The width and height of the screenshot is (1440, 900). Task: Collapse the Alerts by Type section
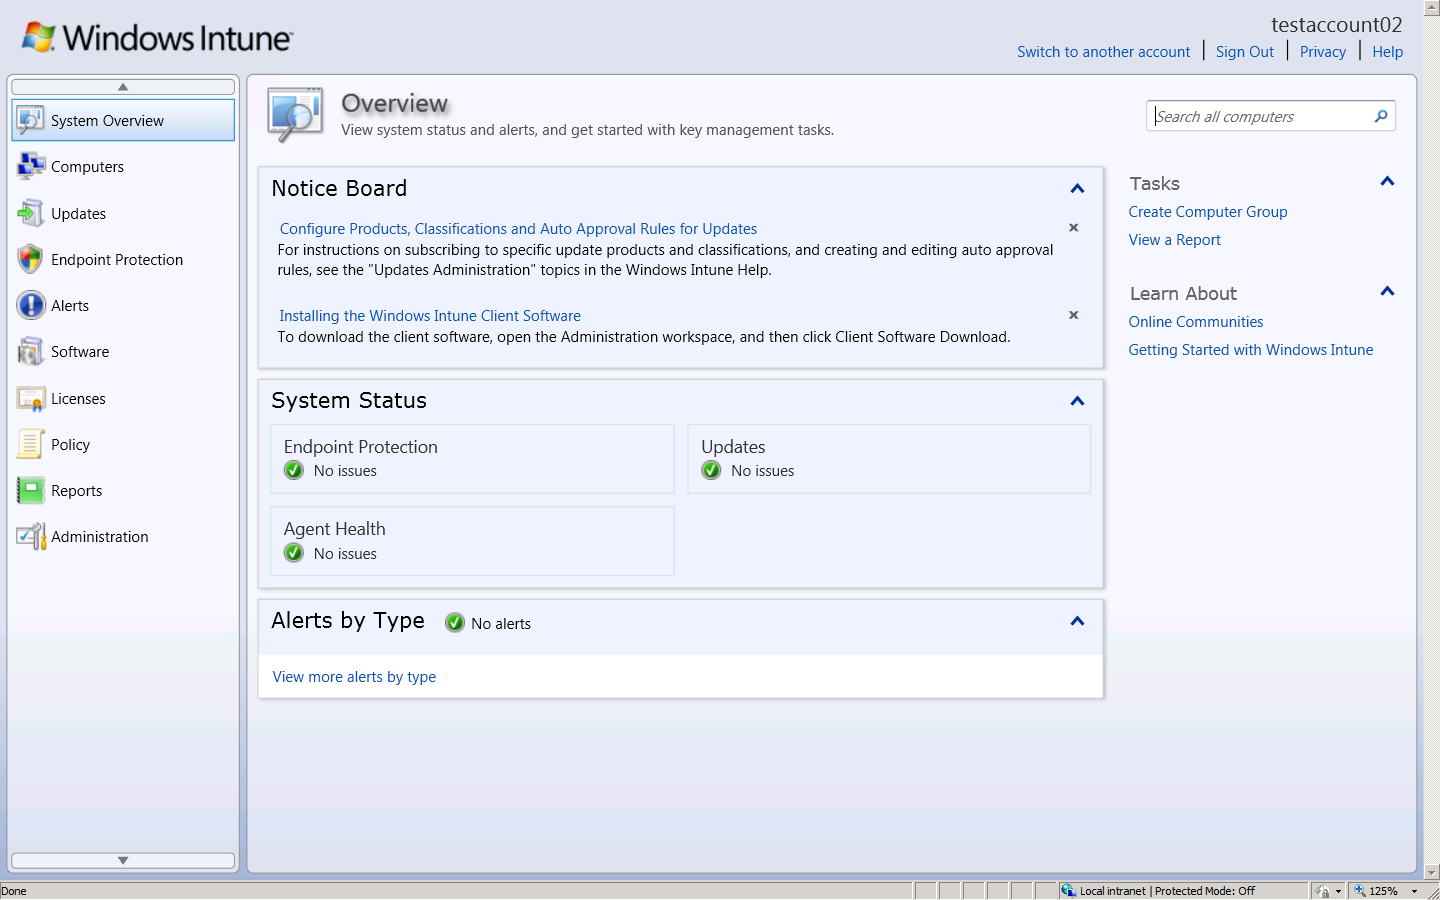[x=1077, y=621]
